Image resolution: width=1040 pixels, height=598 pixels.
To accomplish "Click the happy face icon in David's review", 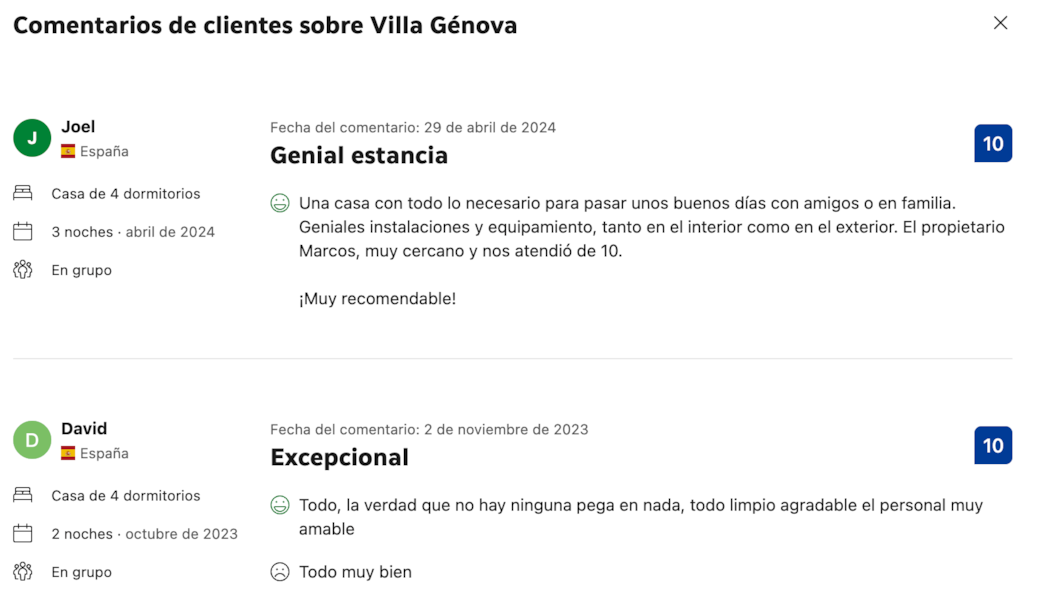I will tap(280, 505).
